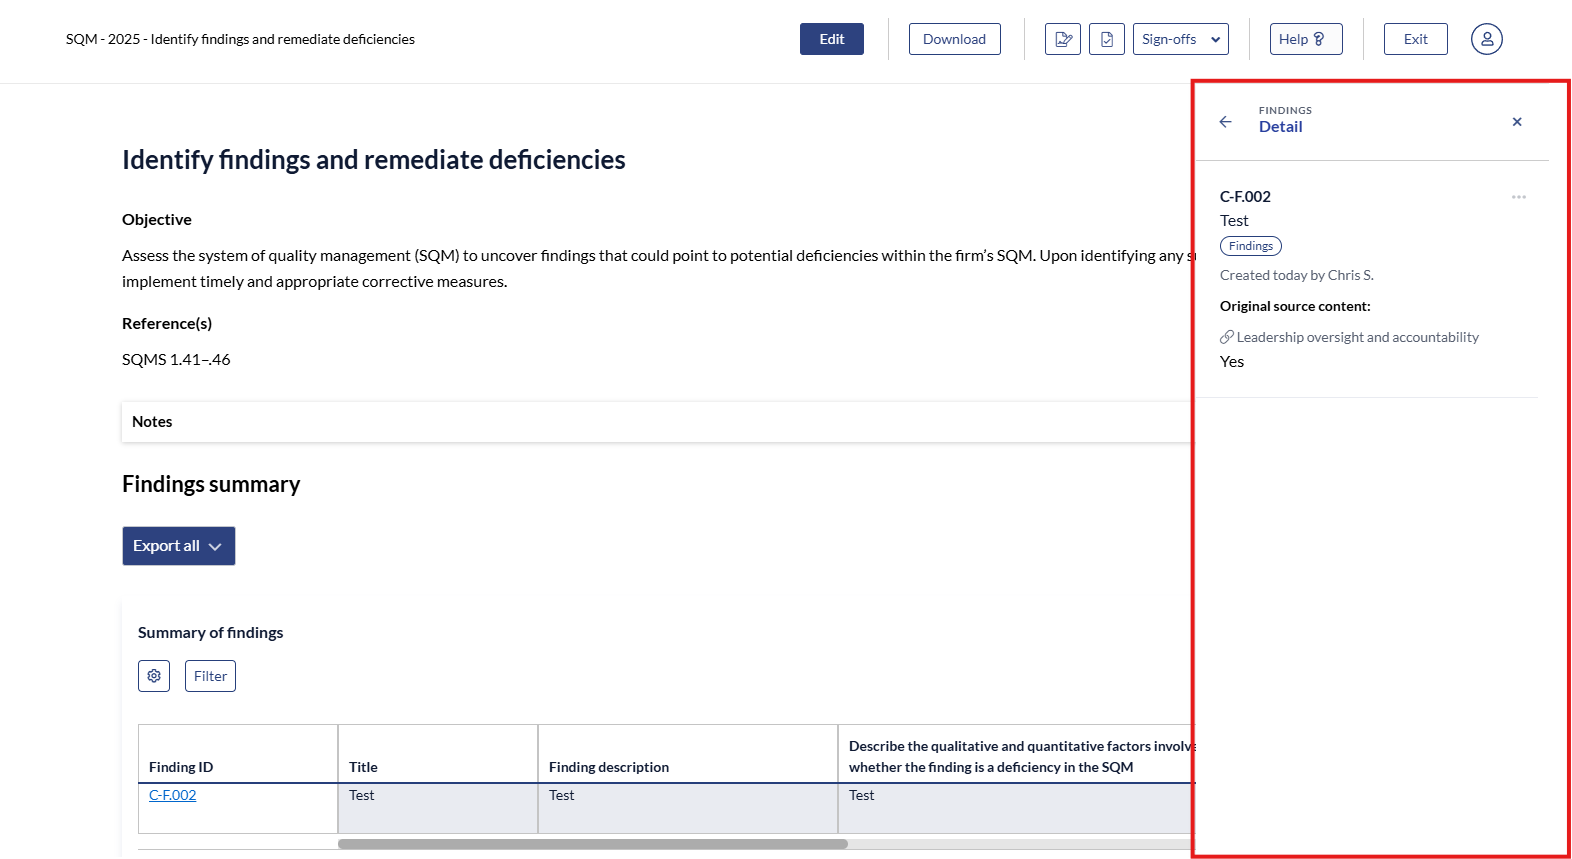Open the user profile avatar icon
1572x859 pixels.
[x=1486, y=39]
